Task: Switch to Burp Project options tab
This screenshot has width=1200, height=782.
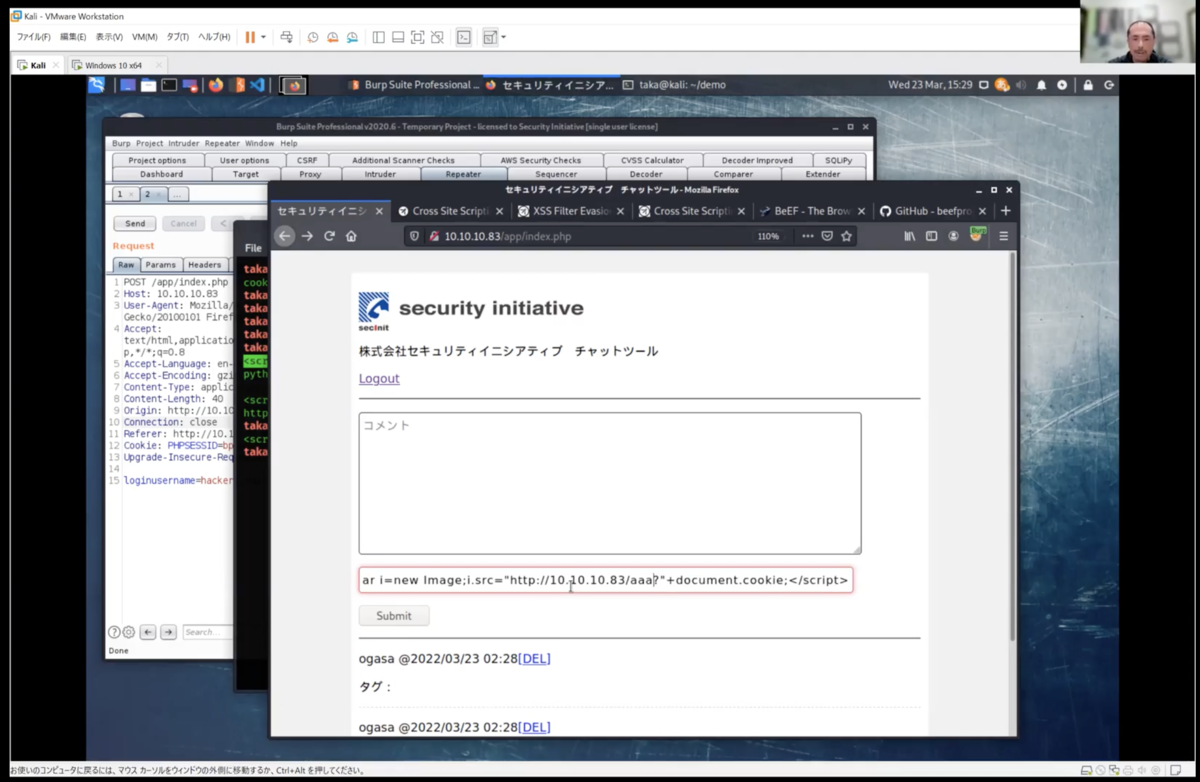Action: tap(157, 160)
